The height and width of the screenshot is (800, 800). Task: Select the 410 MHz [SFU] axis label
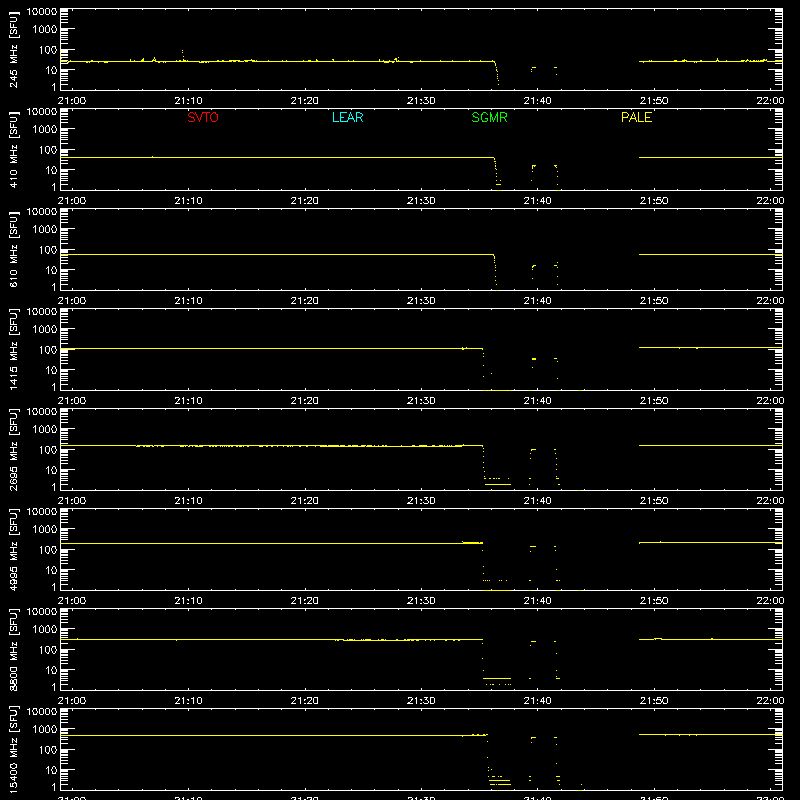coord(13,150)
